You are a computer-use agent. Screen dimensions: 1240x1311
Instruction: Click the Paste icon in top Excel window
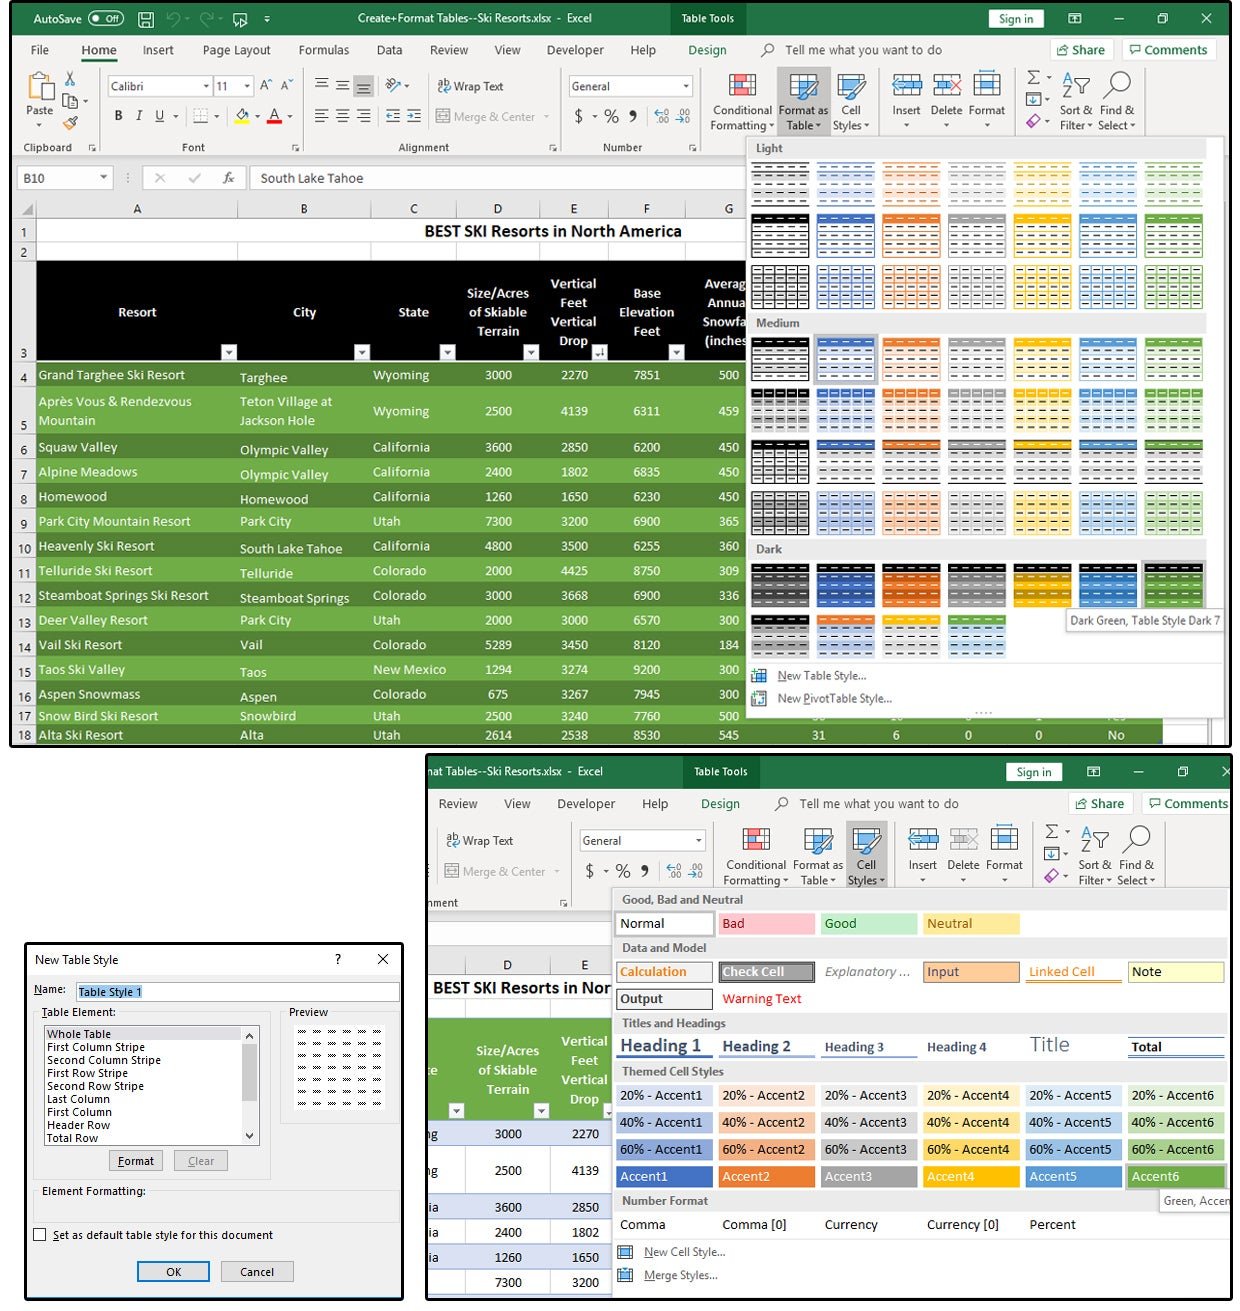click(x=40, y=87)
